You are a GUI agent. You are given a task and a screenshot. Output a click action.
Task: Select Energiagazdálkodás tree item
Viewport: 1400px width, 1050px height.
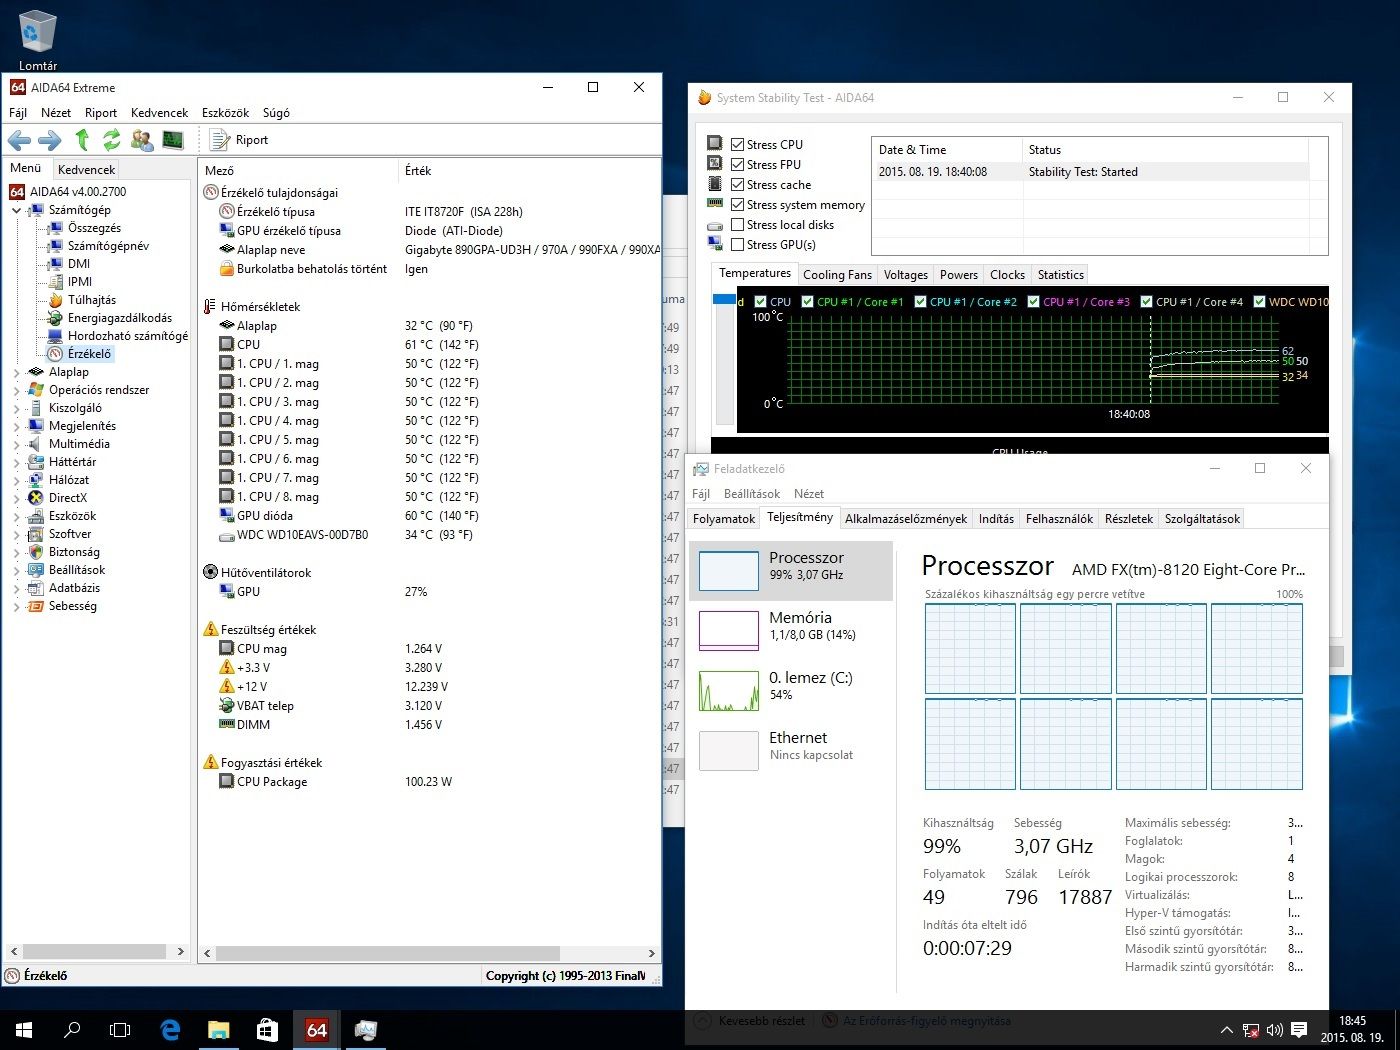coord(119,318)
